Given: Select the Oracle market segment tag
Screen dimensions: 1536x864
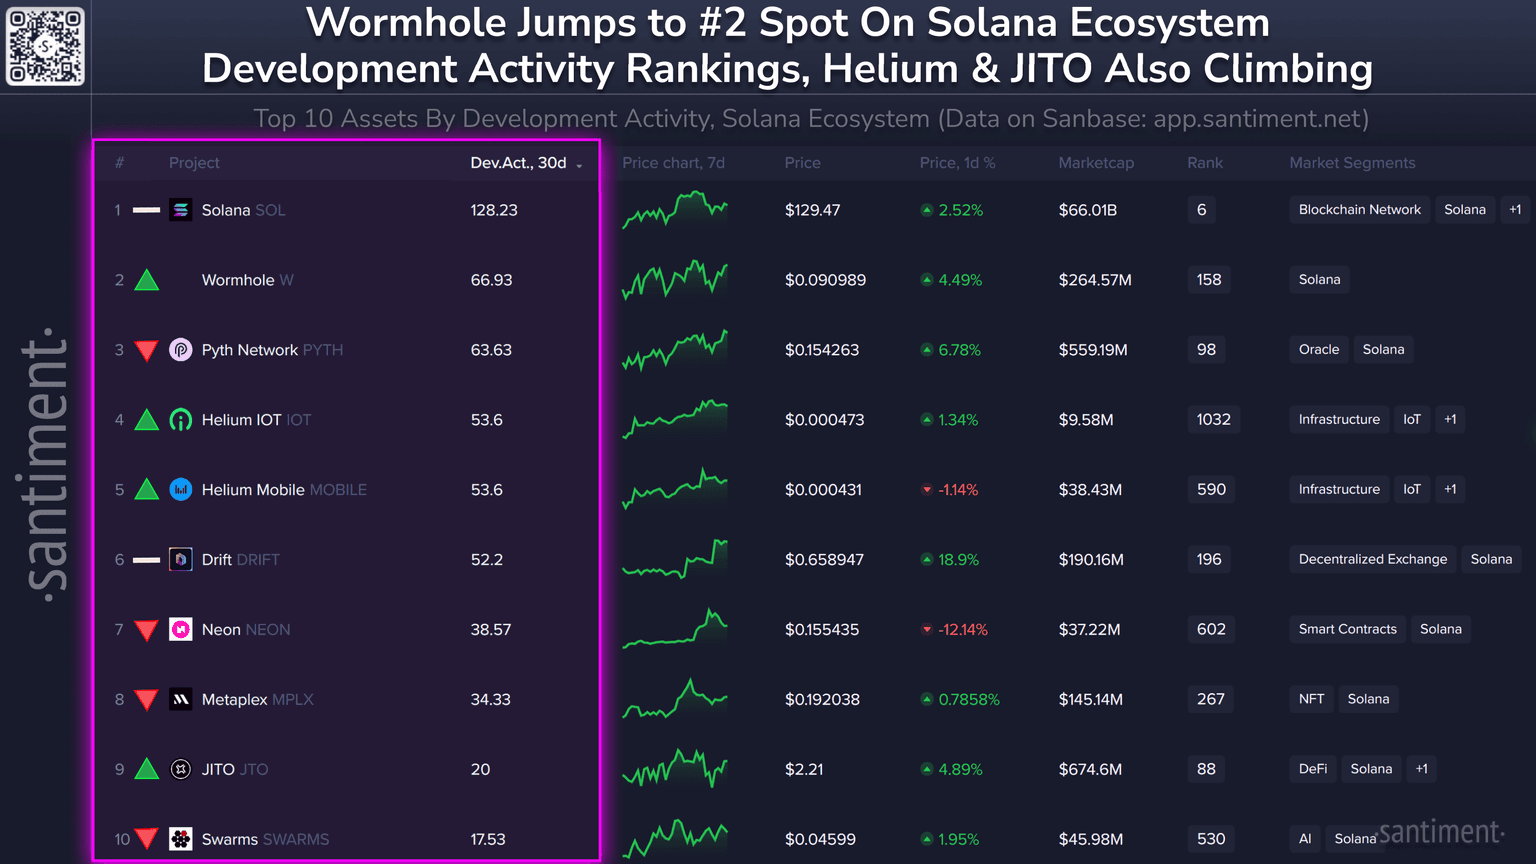Looking at the screenshot, I should click(1318, 349).
